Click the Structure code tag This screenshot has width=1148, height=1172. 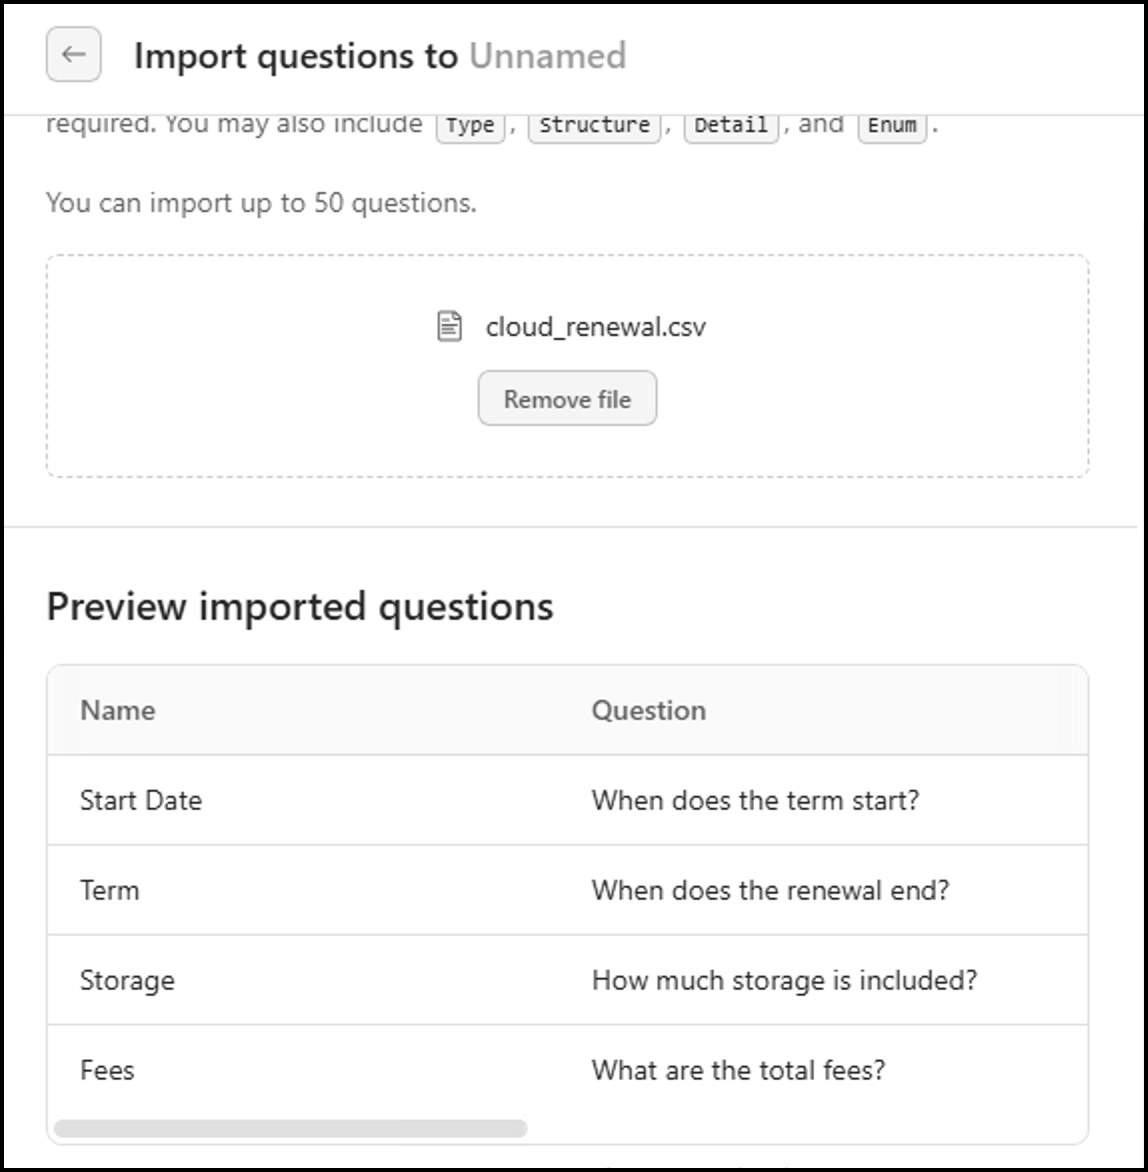[x=594, y=125]
